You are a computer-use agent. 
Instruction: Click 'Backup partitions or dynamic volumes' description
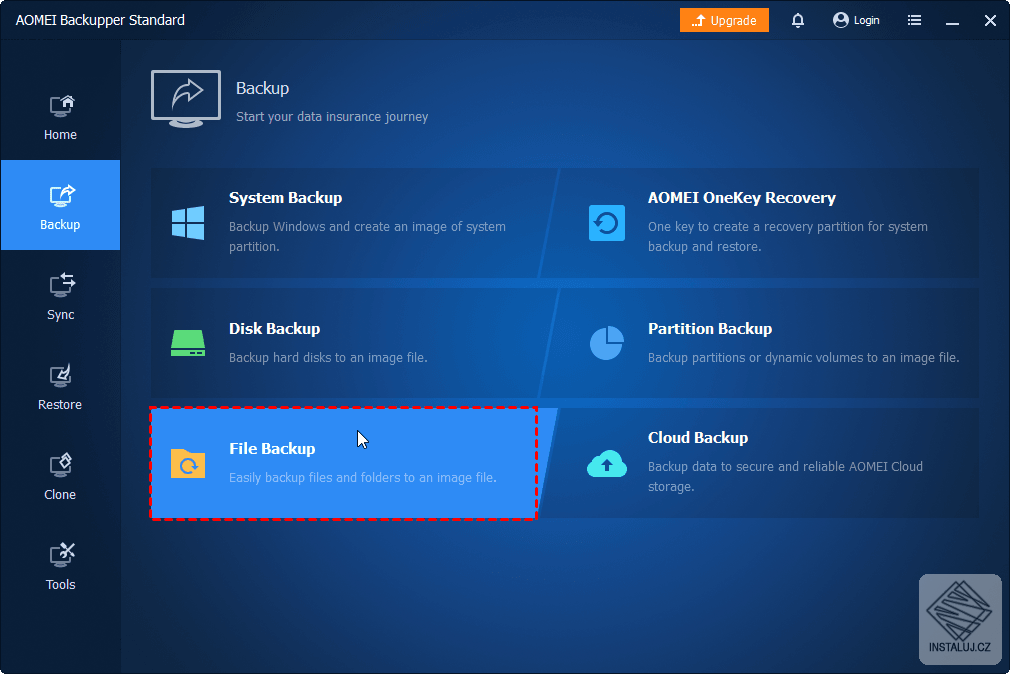[x=803, y=358]
